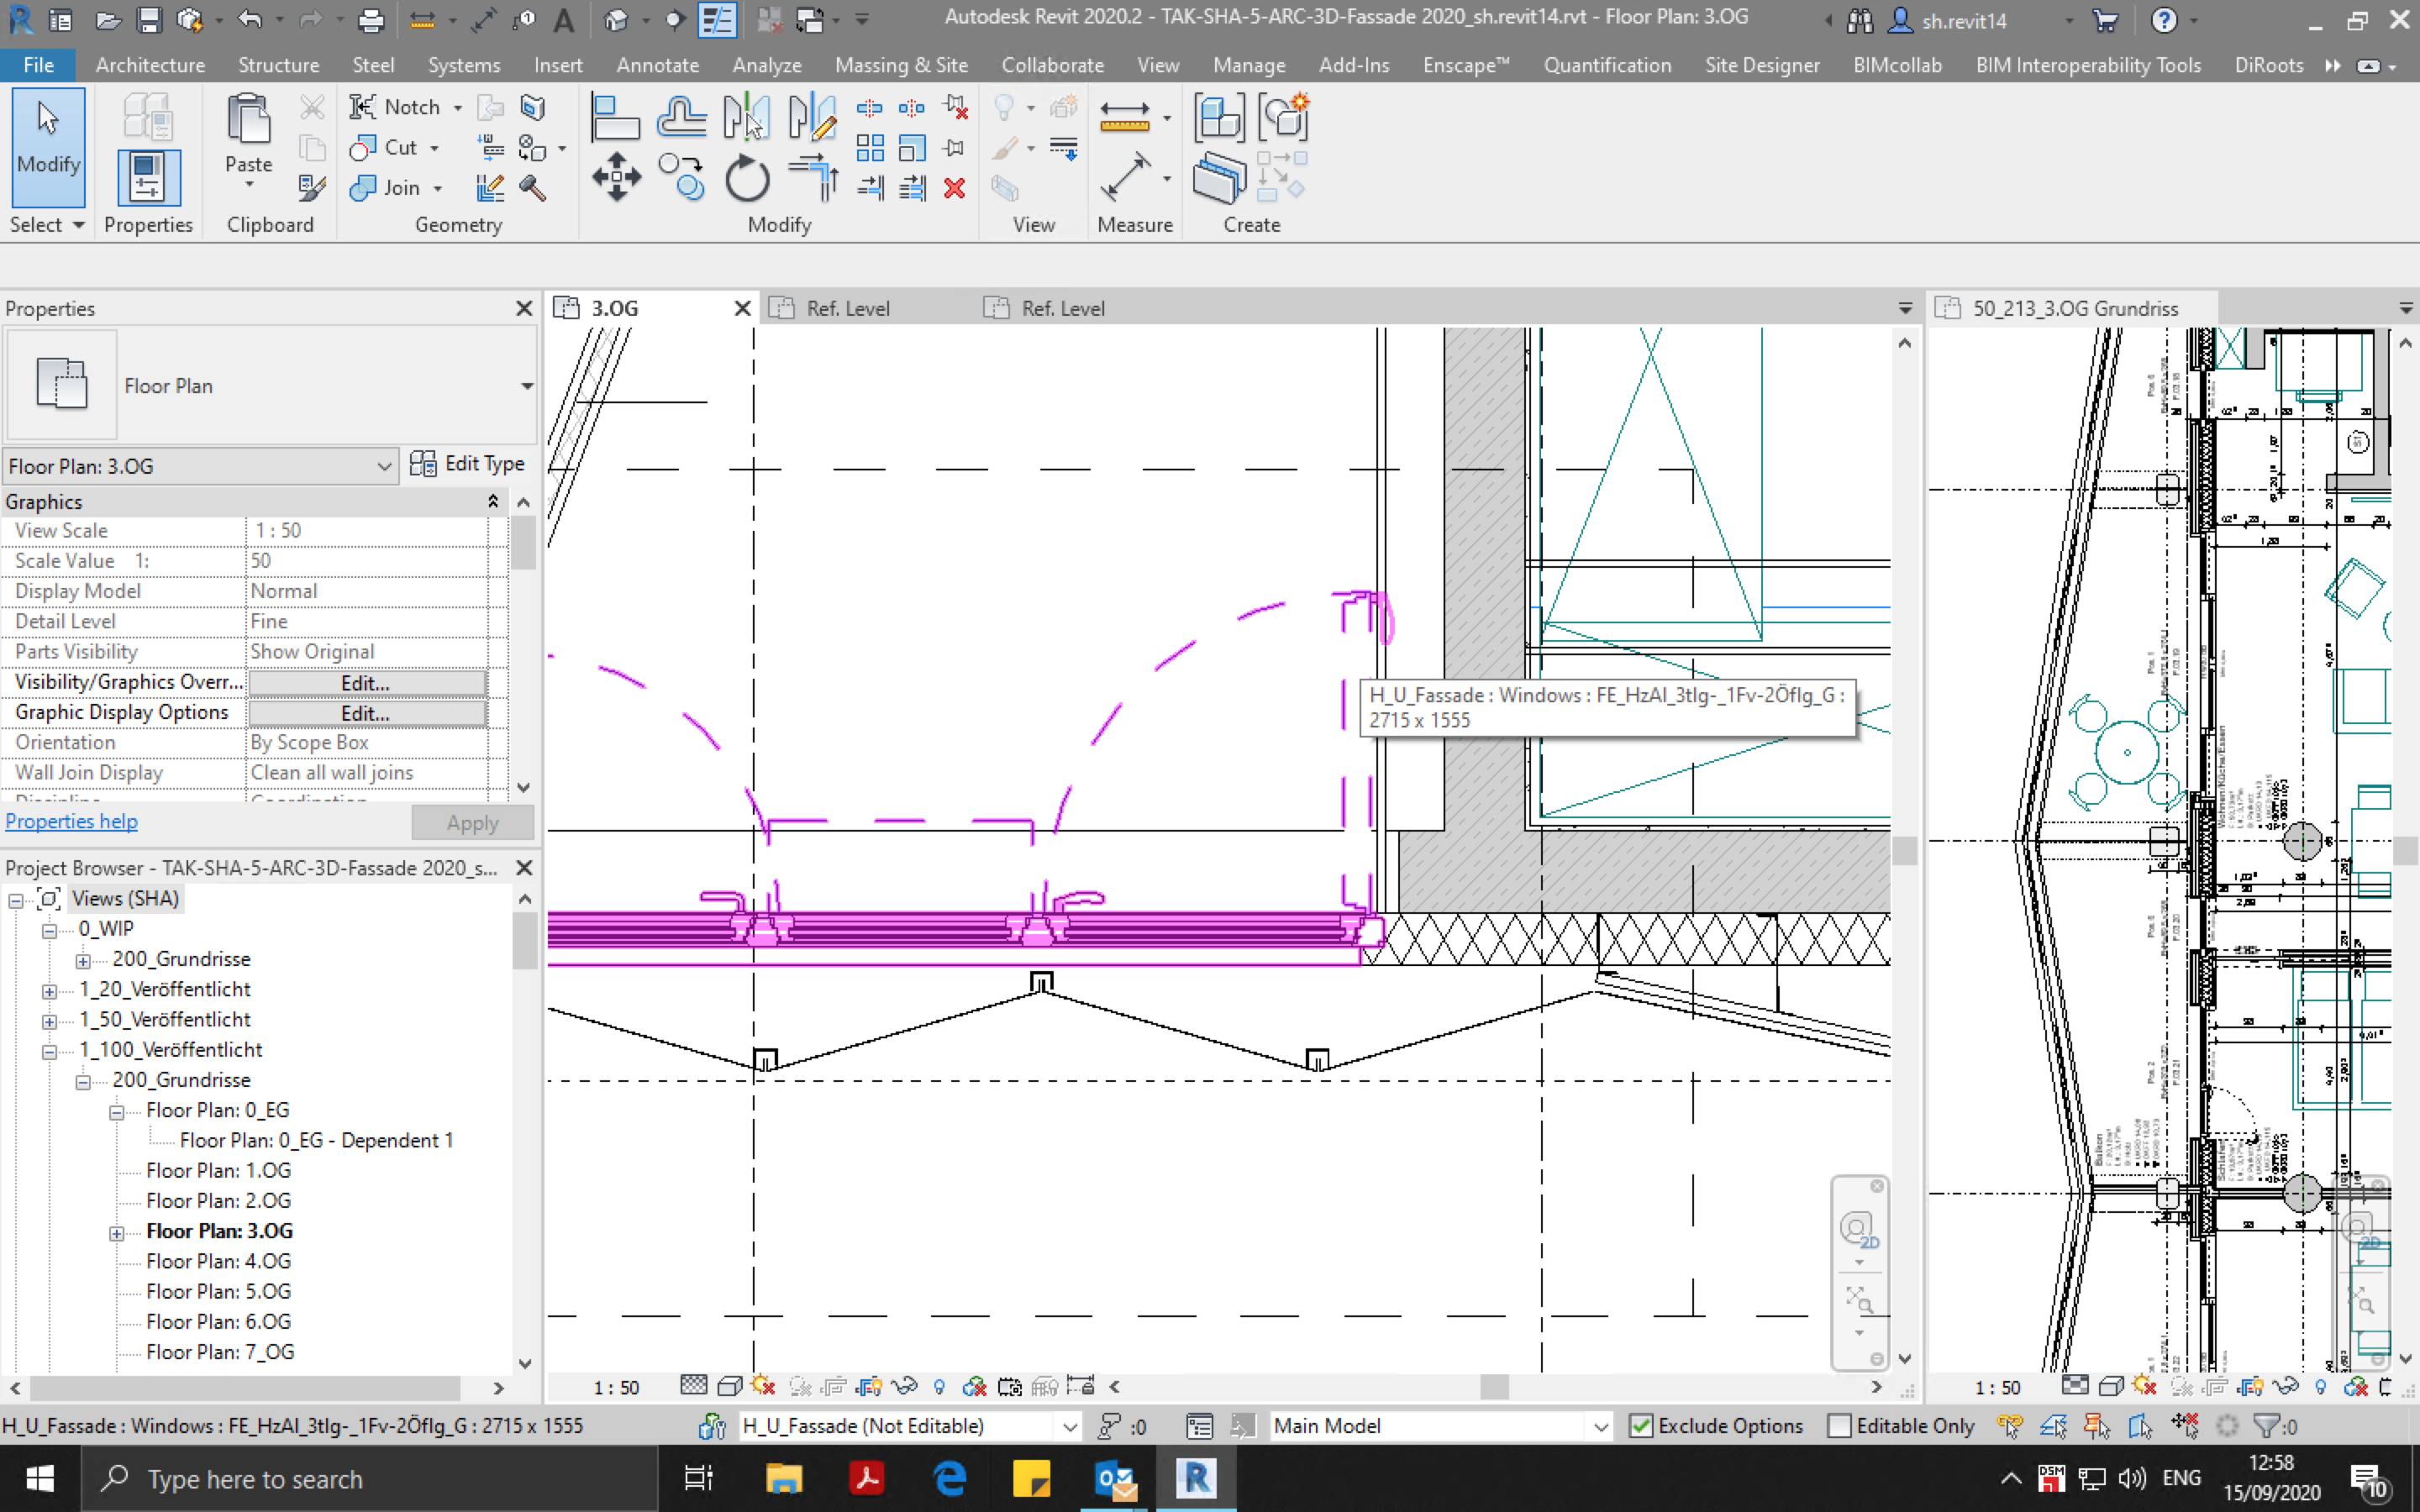The height and width of the screenshot is (1512, 2420).
Task: Click the Windows search box in taskbar
Action: [370, 1478]
